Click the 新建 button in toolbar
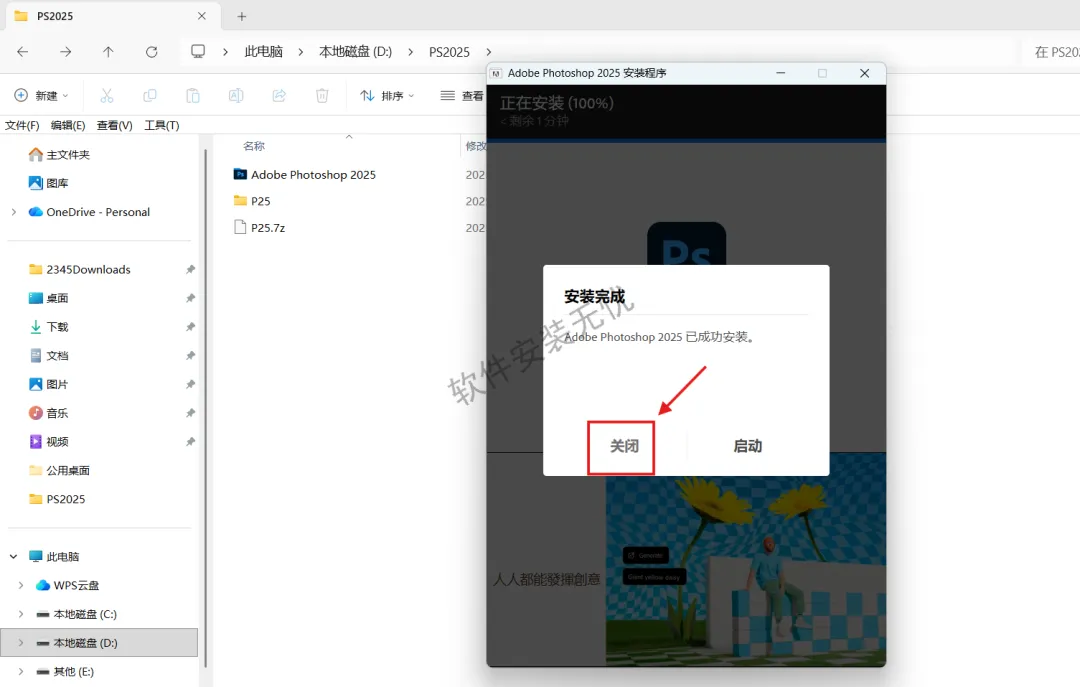Viewport: 1080px width, 687px height. coord(41,95)
